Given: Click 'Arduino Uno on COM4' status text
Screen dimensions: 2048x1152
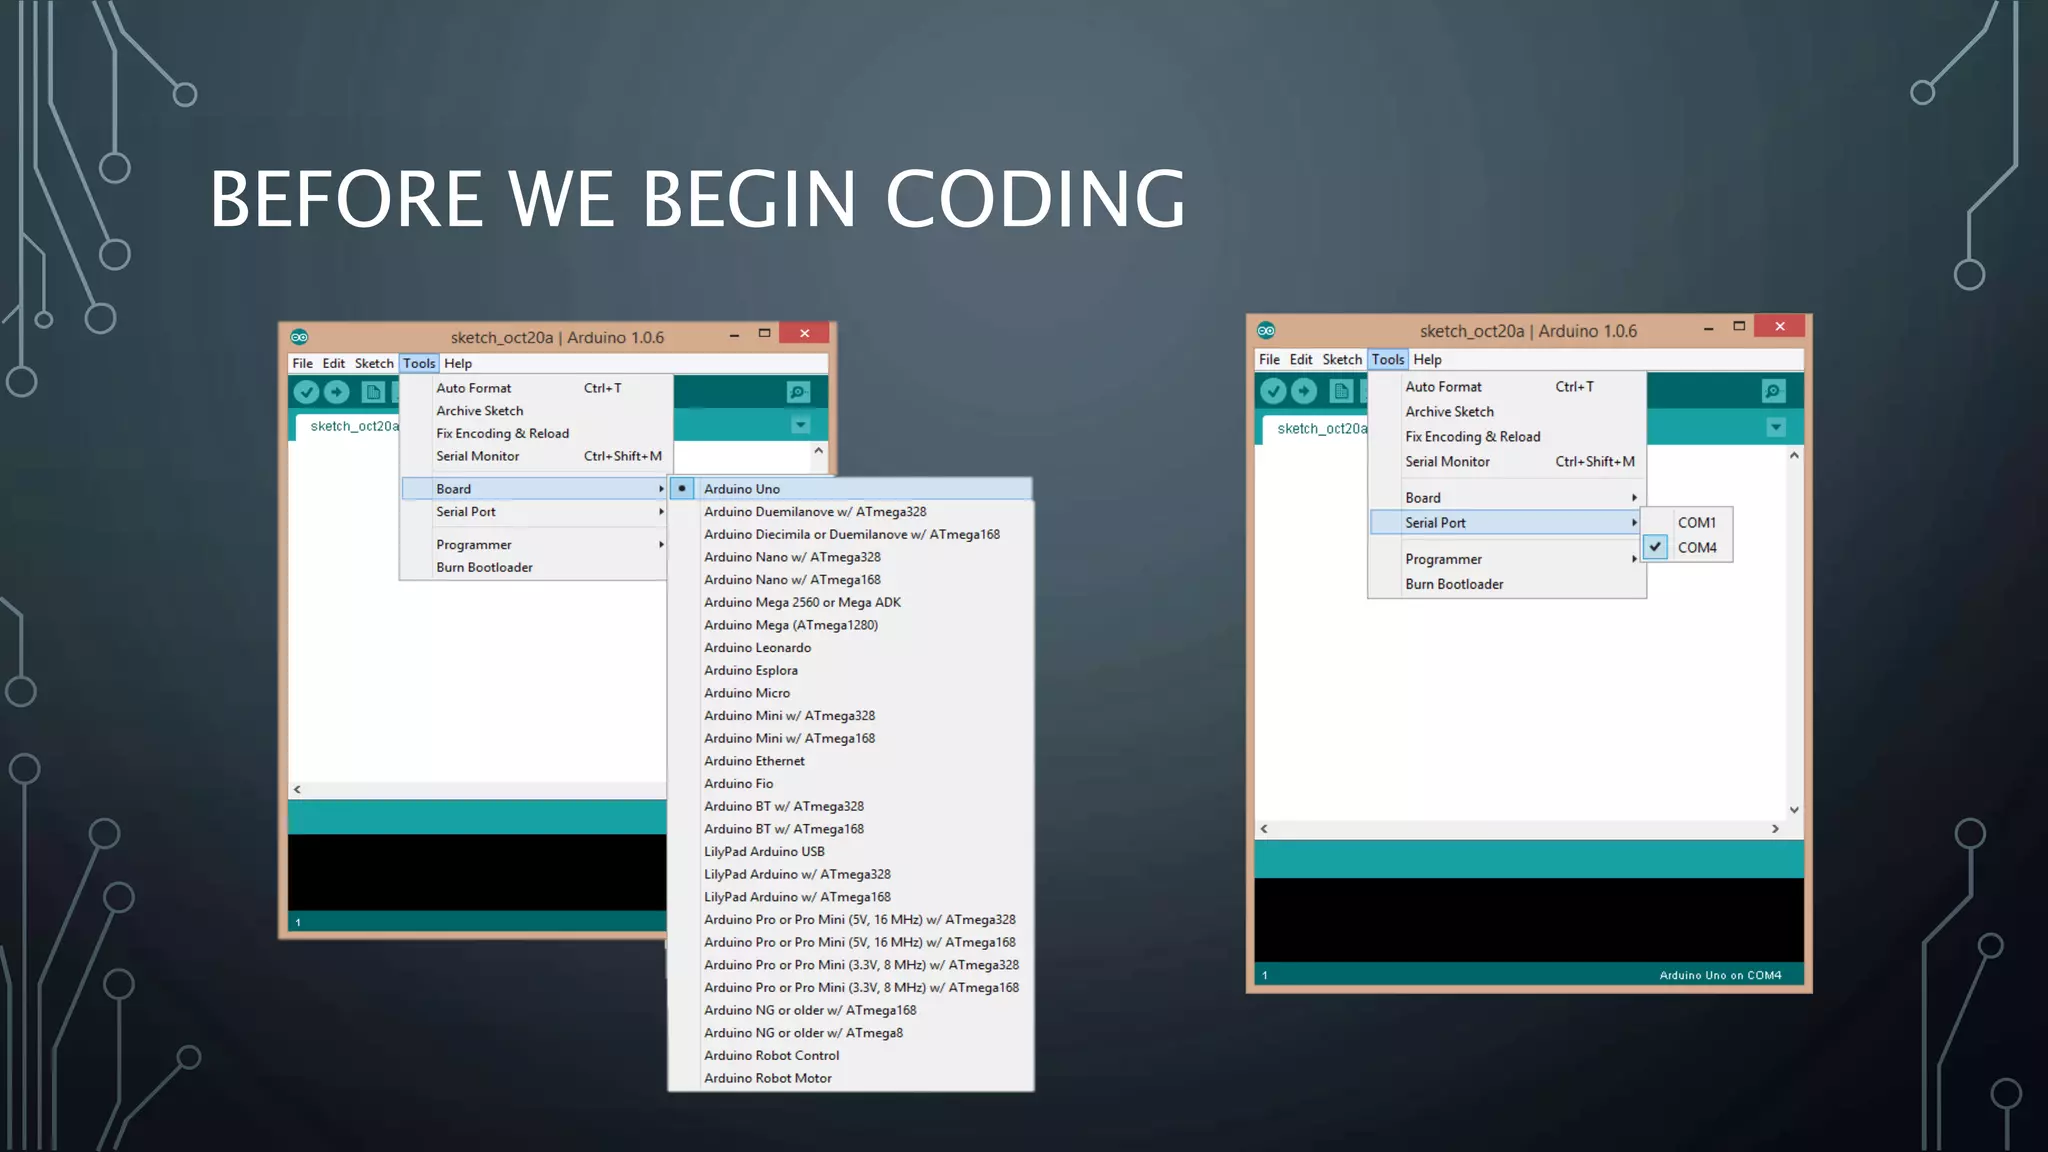Looking at the screenshot, I should tap(1720, 976).
